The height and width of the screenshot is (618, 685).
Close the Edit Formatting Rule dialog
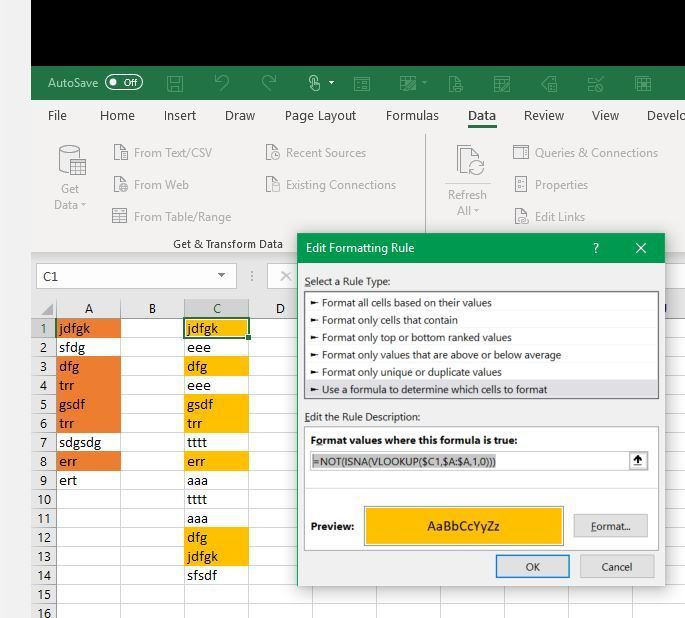pyautogui.click(x=640, y=248)
